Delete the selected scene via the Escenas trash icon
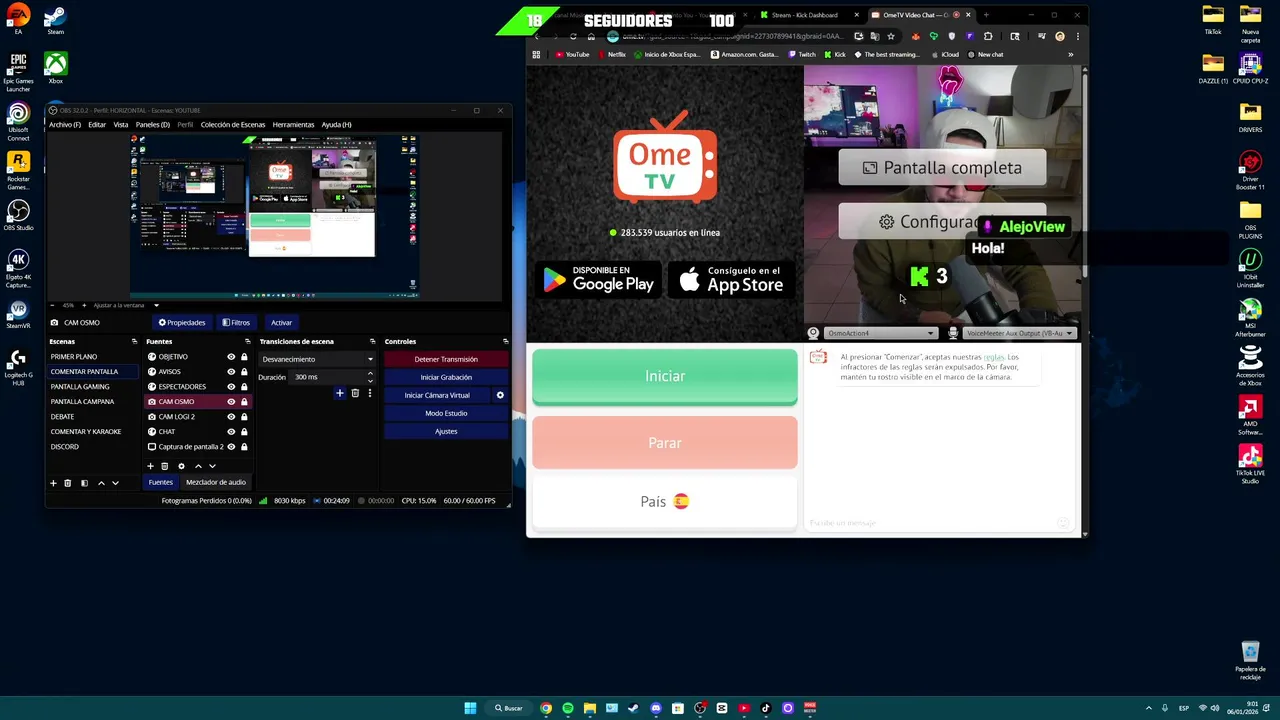 click(68, 483)
